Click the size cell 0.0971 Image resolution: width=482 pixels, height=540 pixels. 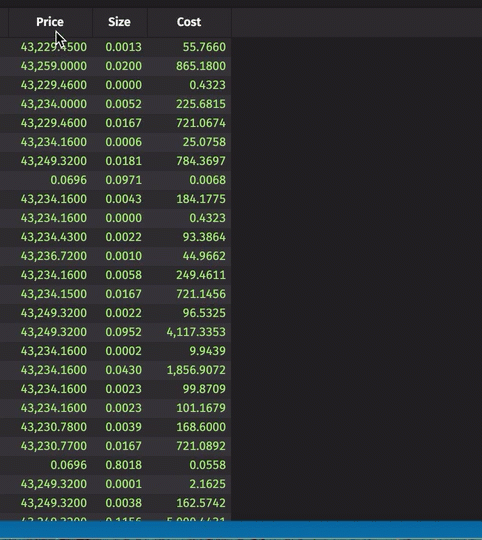[123, 180]
